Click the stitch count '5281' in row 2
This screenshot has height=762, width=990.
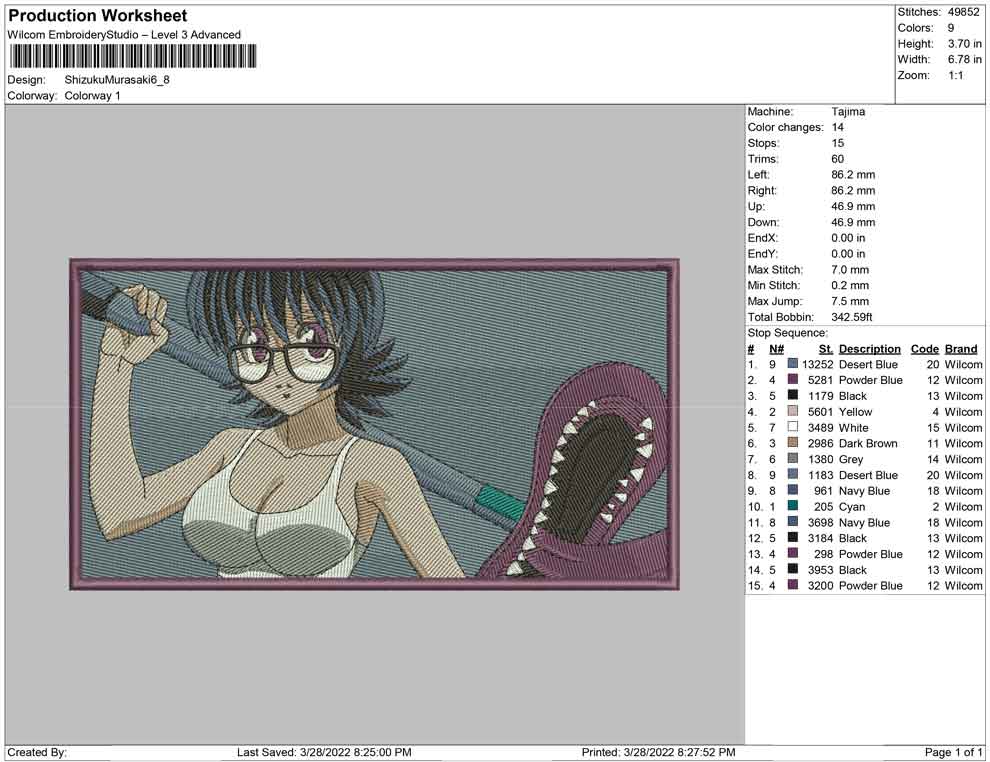(x=821, y=380)
